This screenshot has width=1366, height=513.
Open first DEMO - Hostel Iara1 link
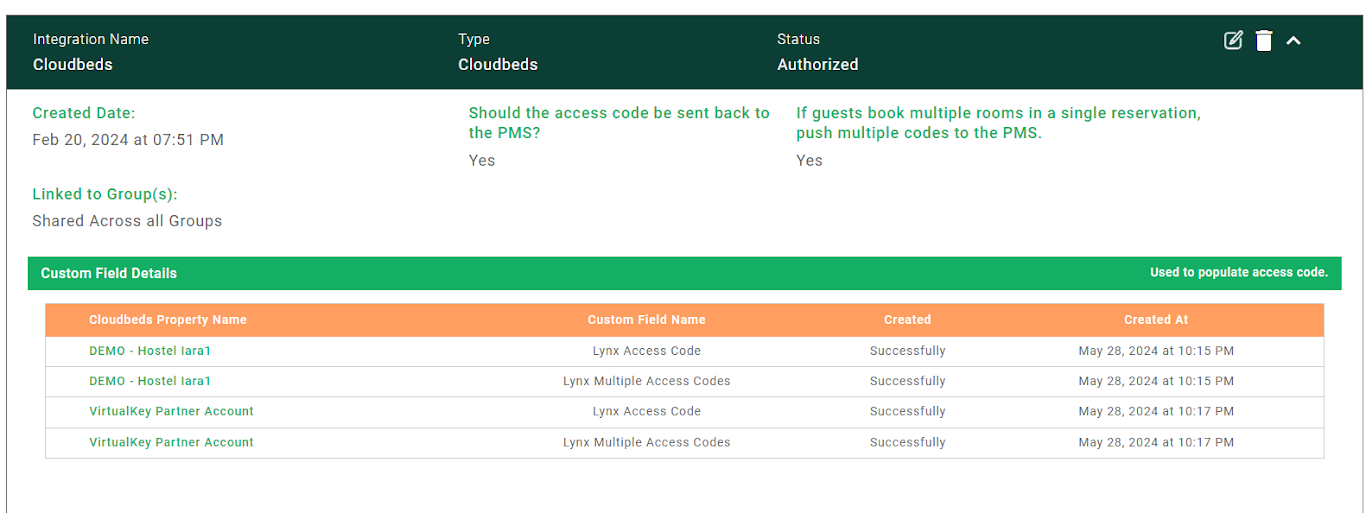(150, 351)
